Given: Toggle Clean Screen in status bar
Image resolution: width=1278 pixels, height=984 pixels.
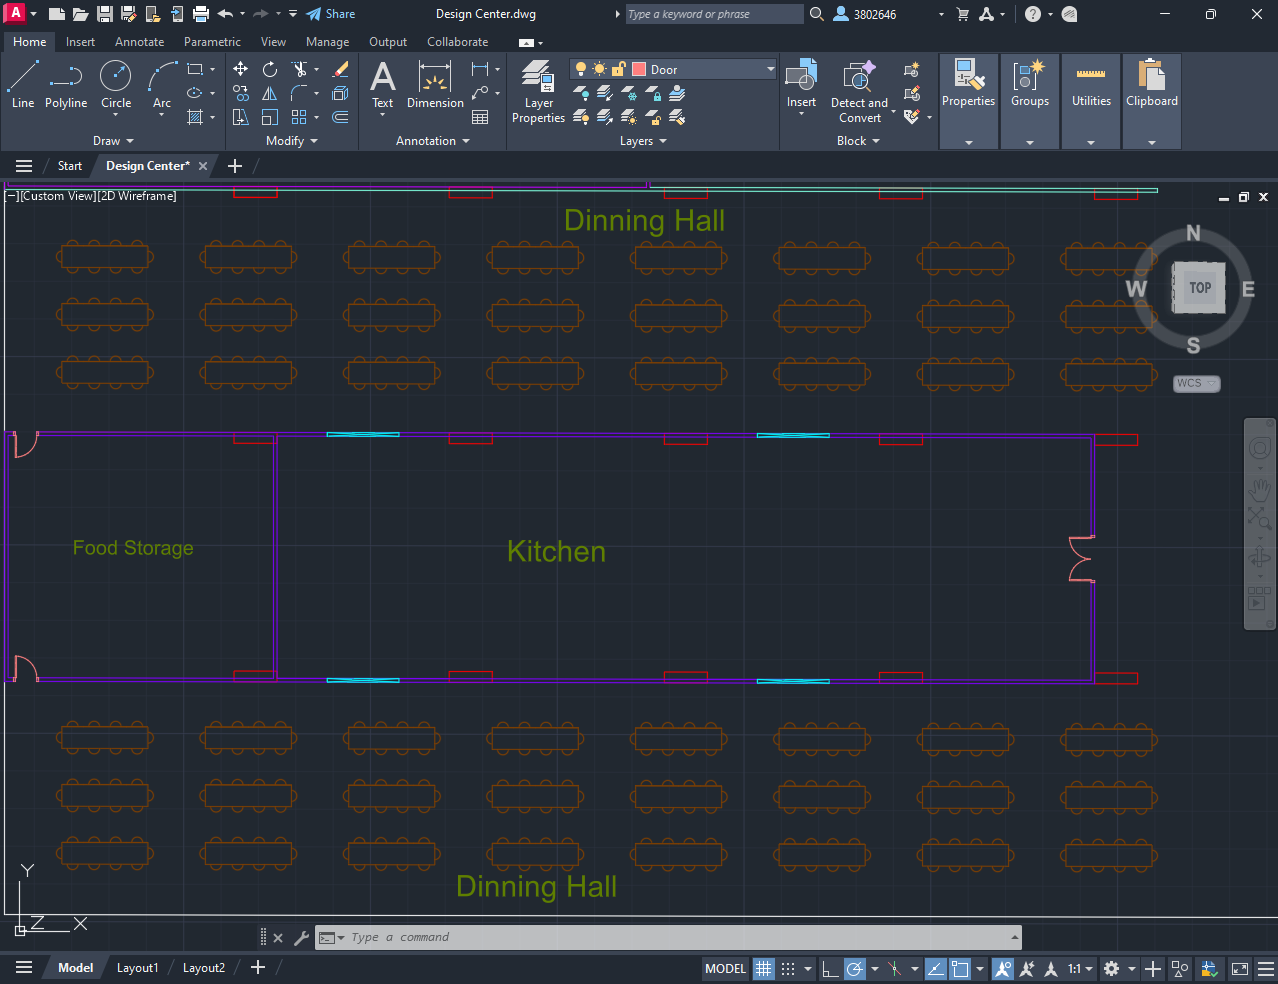Looking at the screenshot, I should pyautogui.click(x=1240, y=968).
